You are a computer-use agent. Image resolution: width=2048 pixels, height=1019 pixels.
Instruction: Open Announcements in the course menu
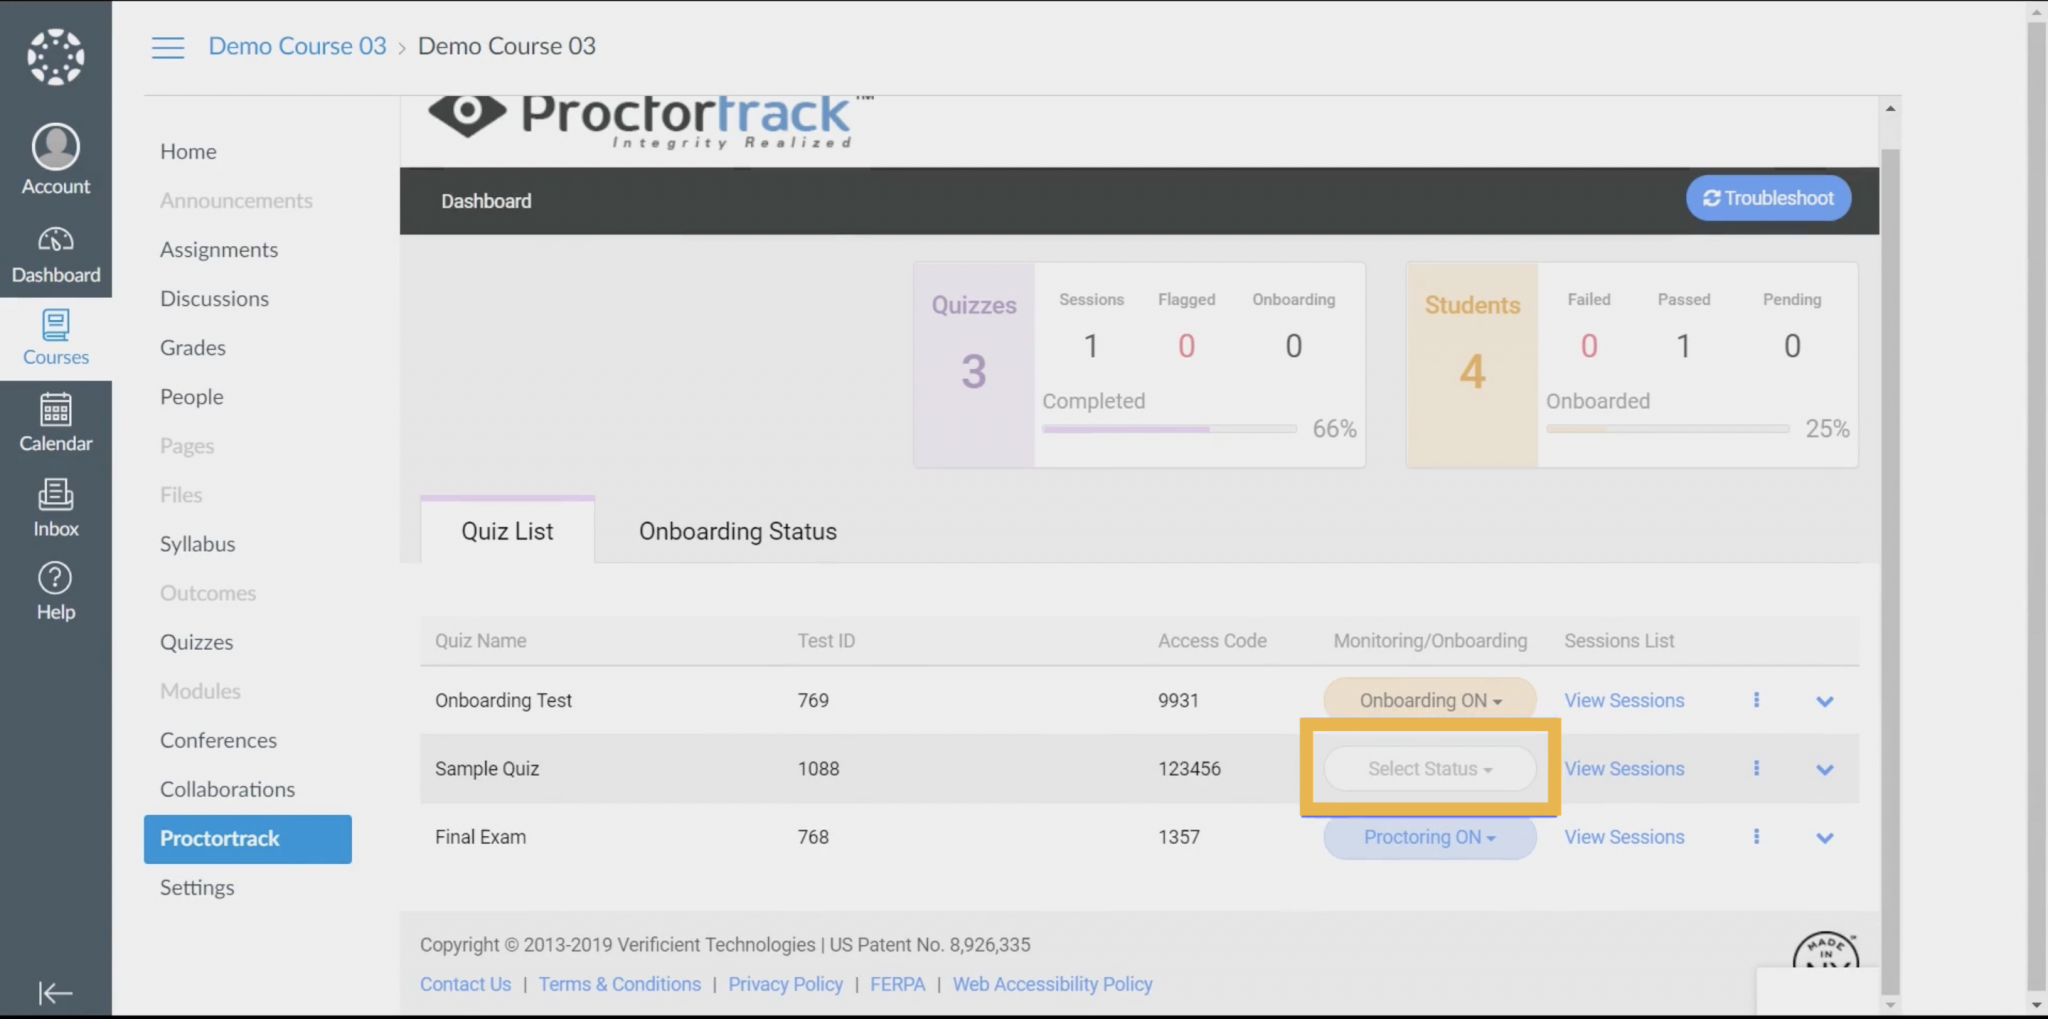[x=236, y=200]
